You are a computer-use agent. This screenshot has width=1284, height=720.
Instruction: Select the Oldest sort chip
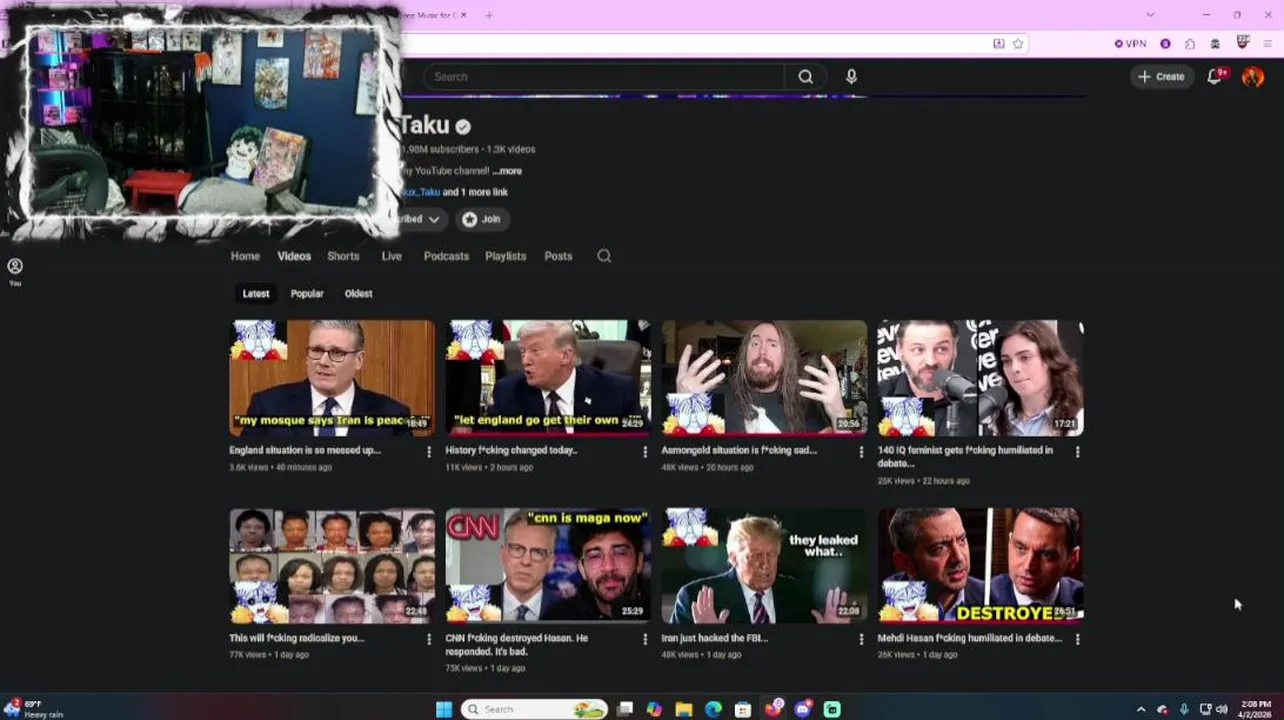click(x=358, y=294)
